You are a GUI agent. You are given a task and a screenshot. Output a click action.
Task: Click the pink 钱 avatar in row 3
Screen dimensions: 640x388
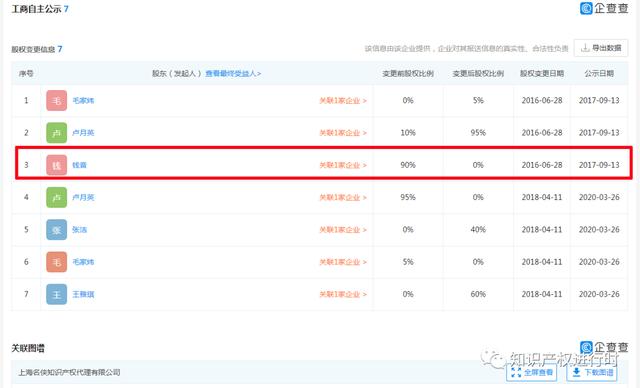56,165
